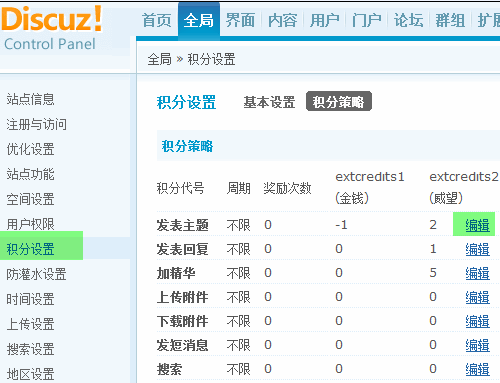
Task: Open 搜索设置 sidebar item
Action: (31, 349)
